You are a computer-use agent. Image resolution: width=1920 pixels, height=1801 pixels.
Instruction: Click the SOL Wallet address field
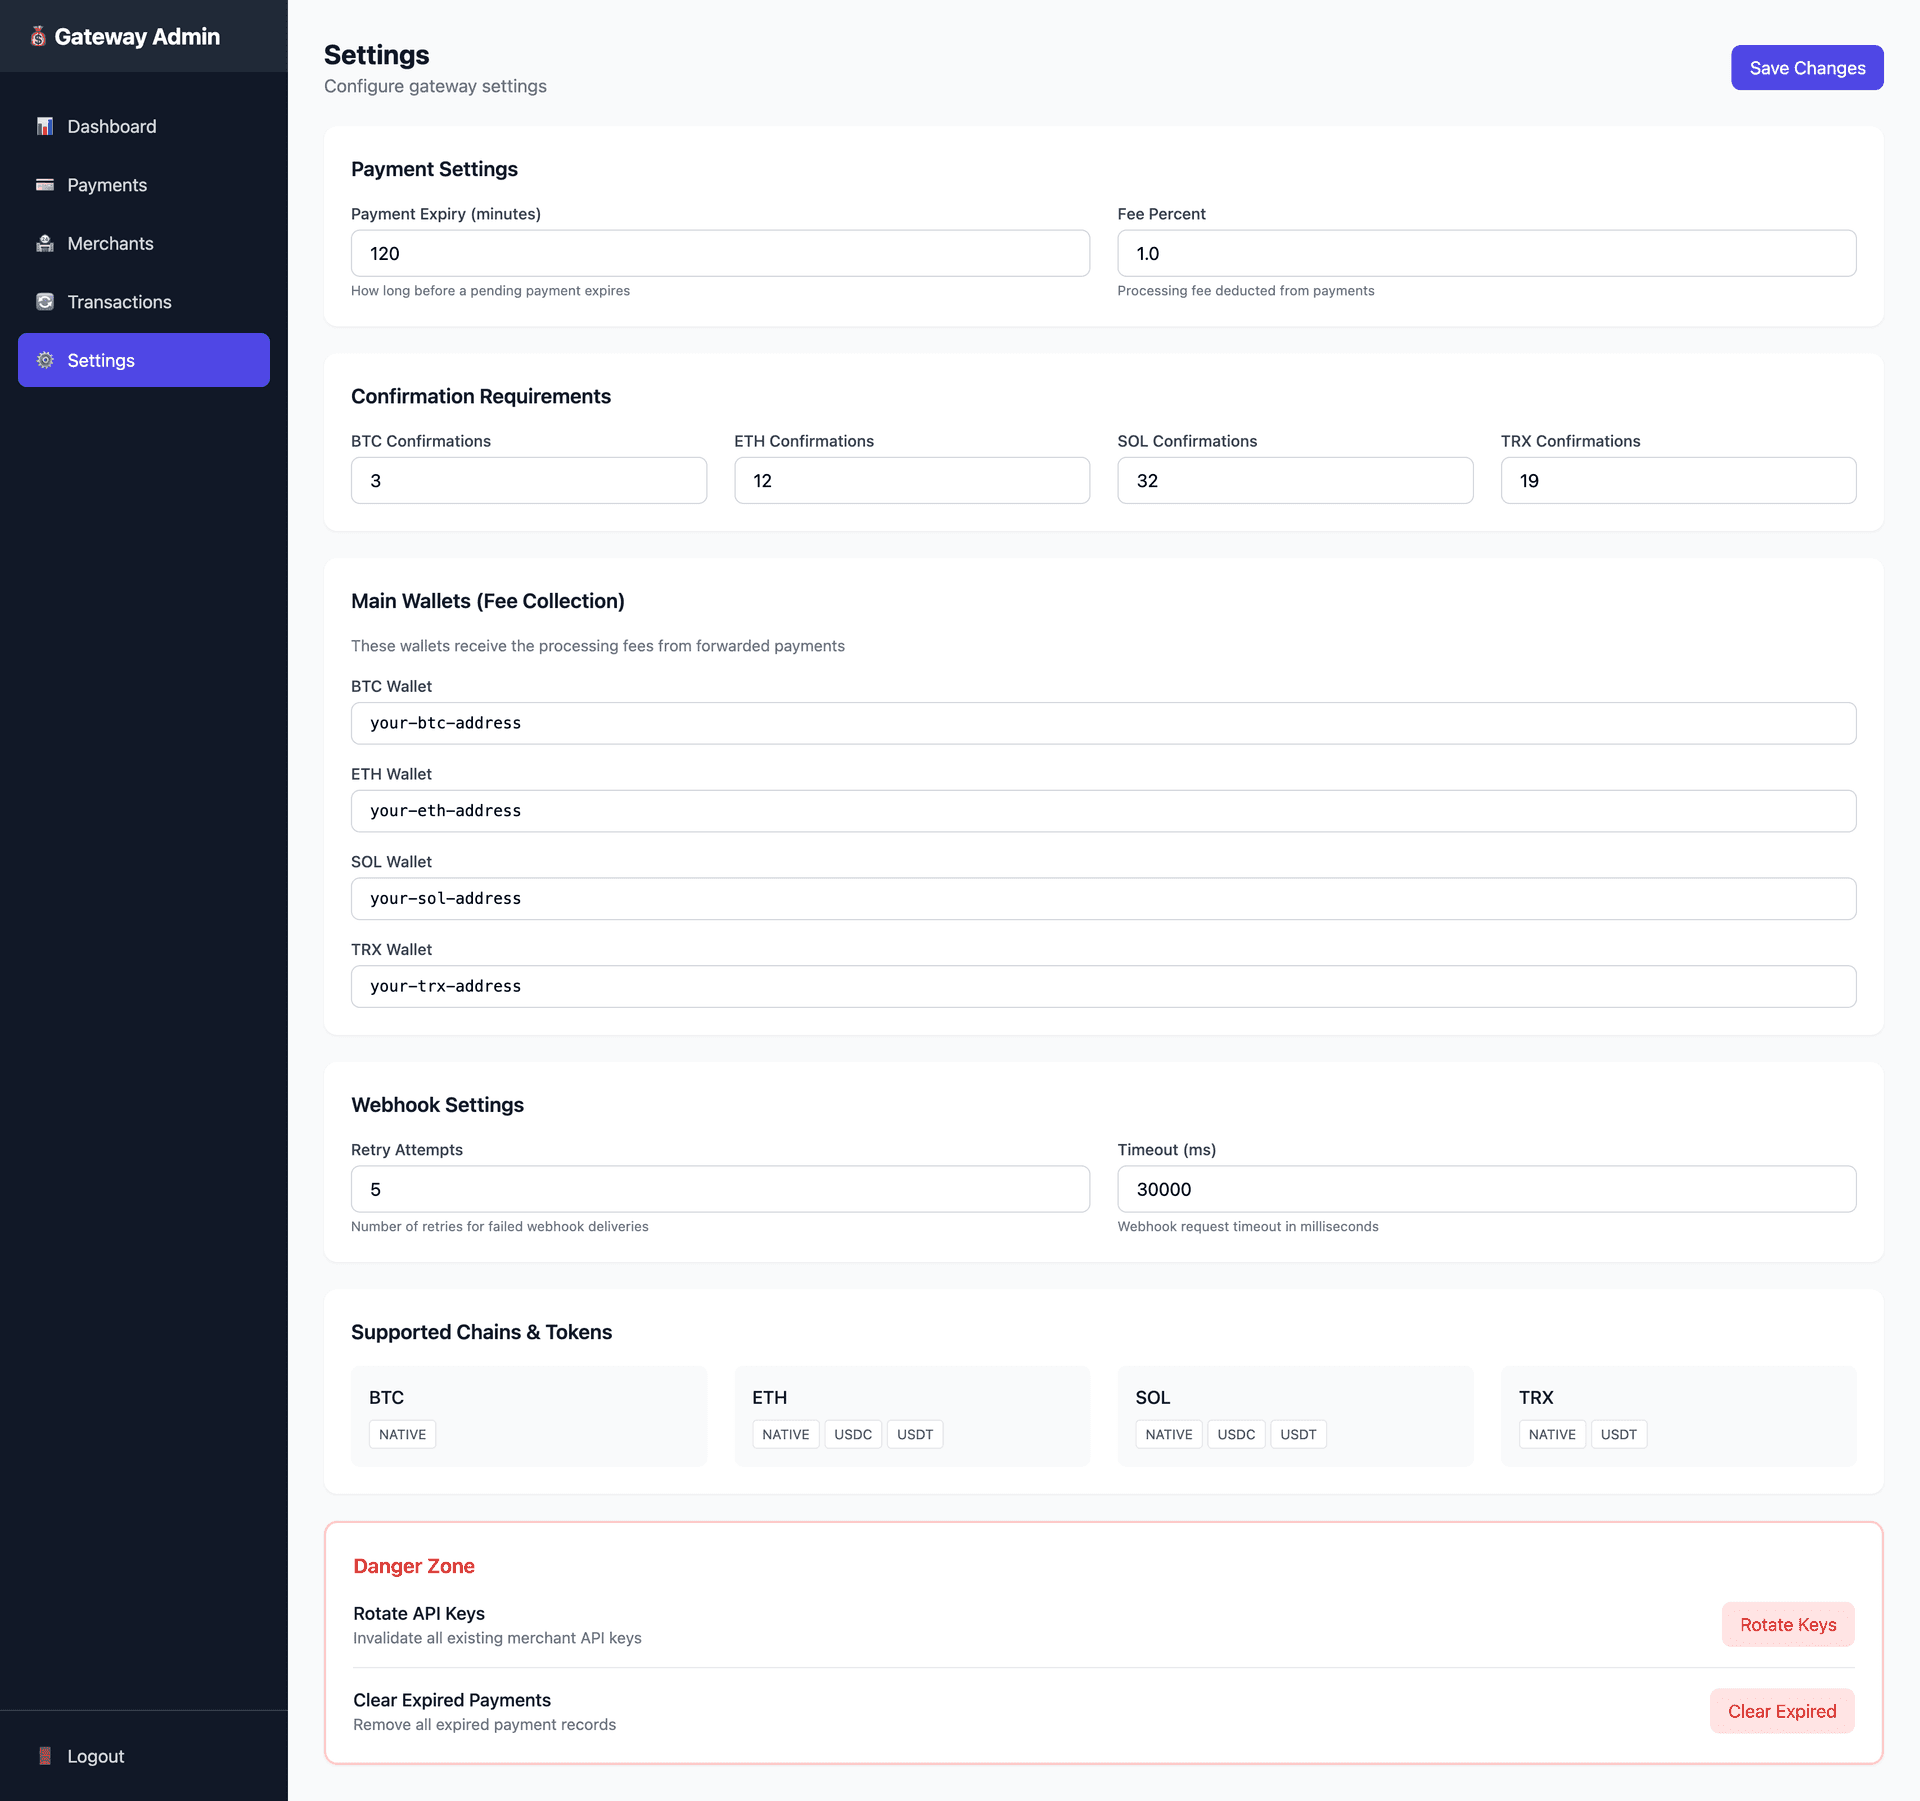[1103, 898]
